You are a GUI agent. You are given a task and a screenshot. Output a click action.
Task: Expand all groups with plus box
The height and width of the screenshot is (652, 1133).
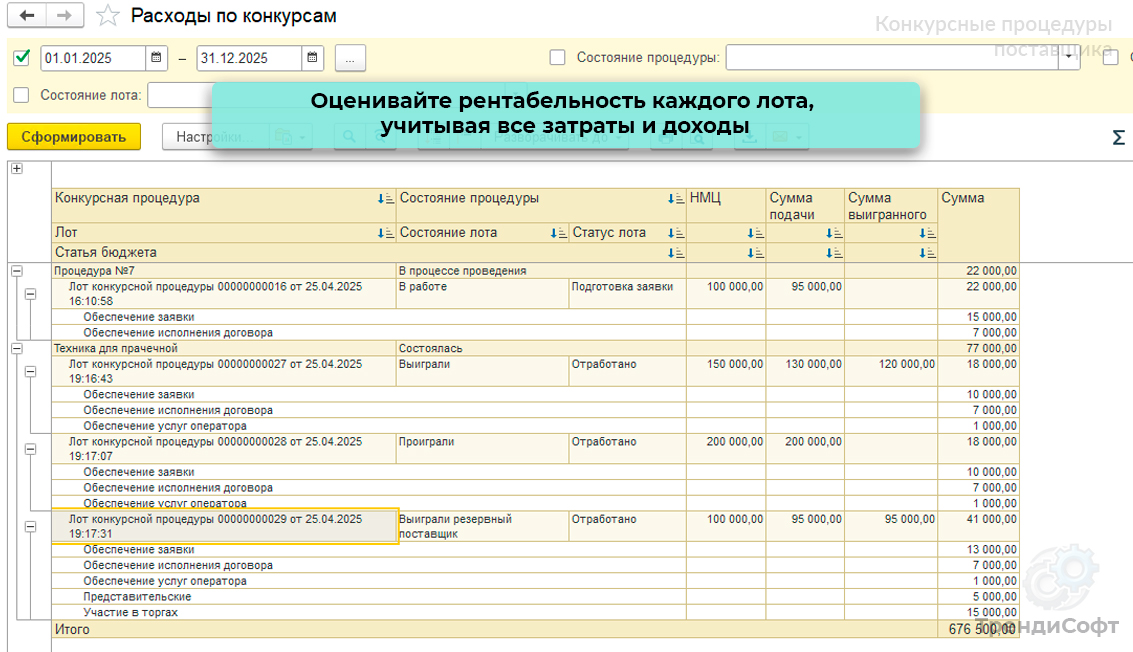(17, 168)
